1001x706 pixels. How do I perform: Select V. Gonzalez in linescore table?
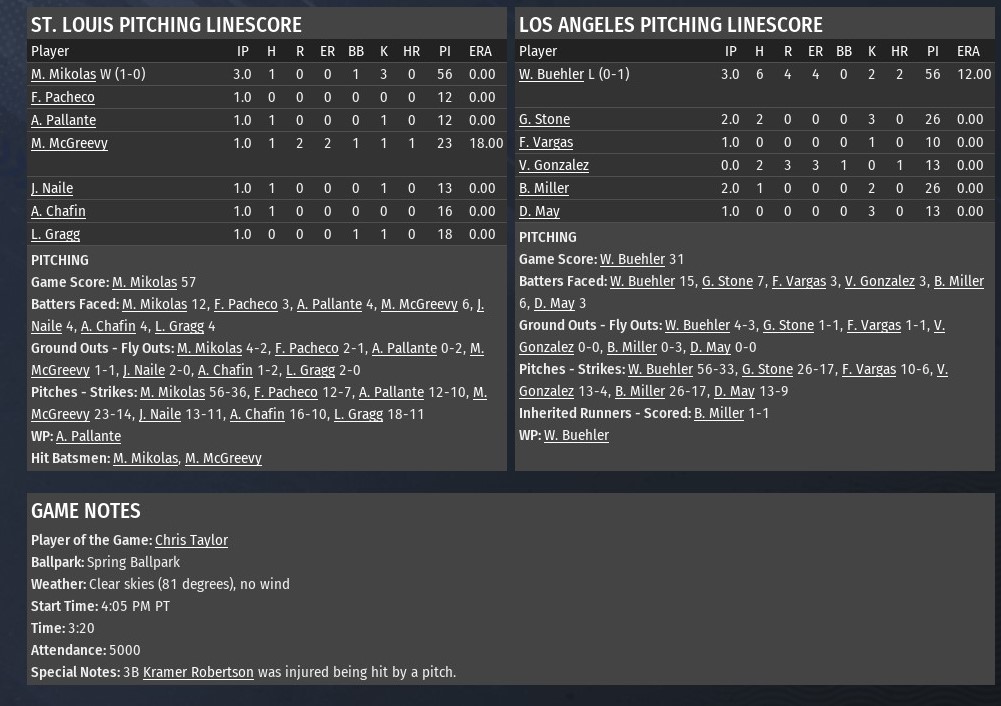[x=553, y=165]
